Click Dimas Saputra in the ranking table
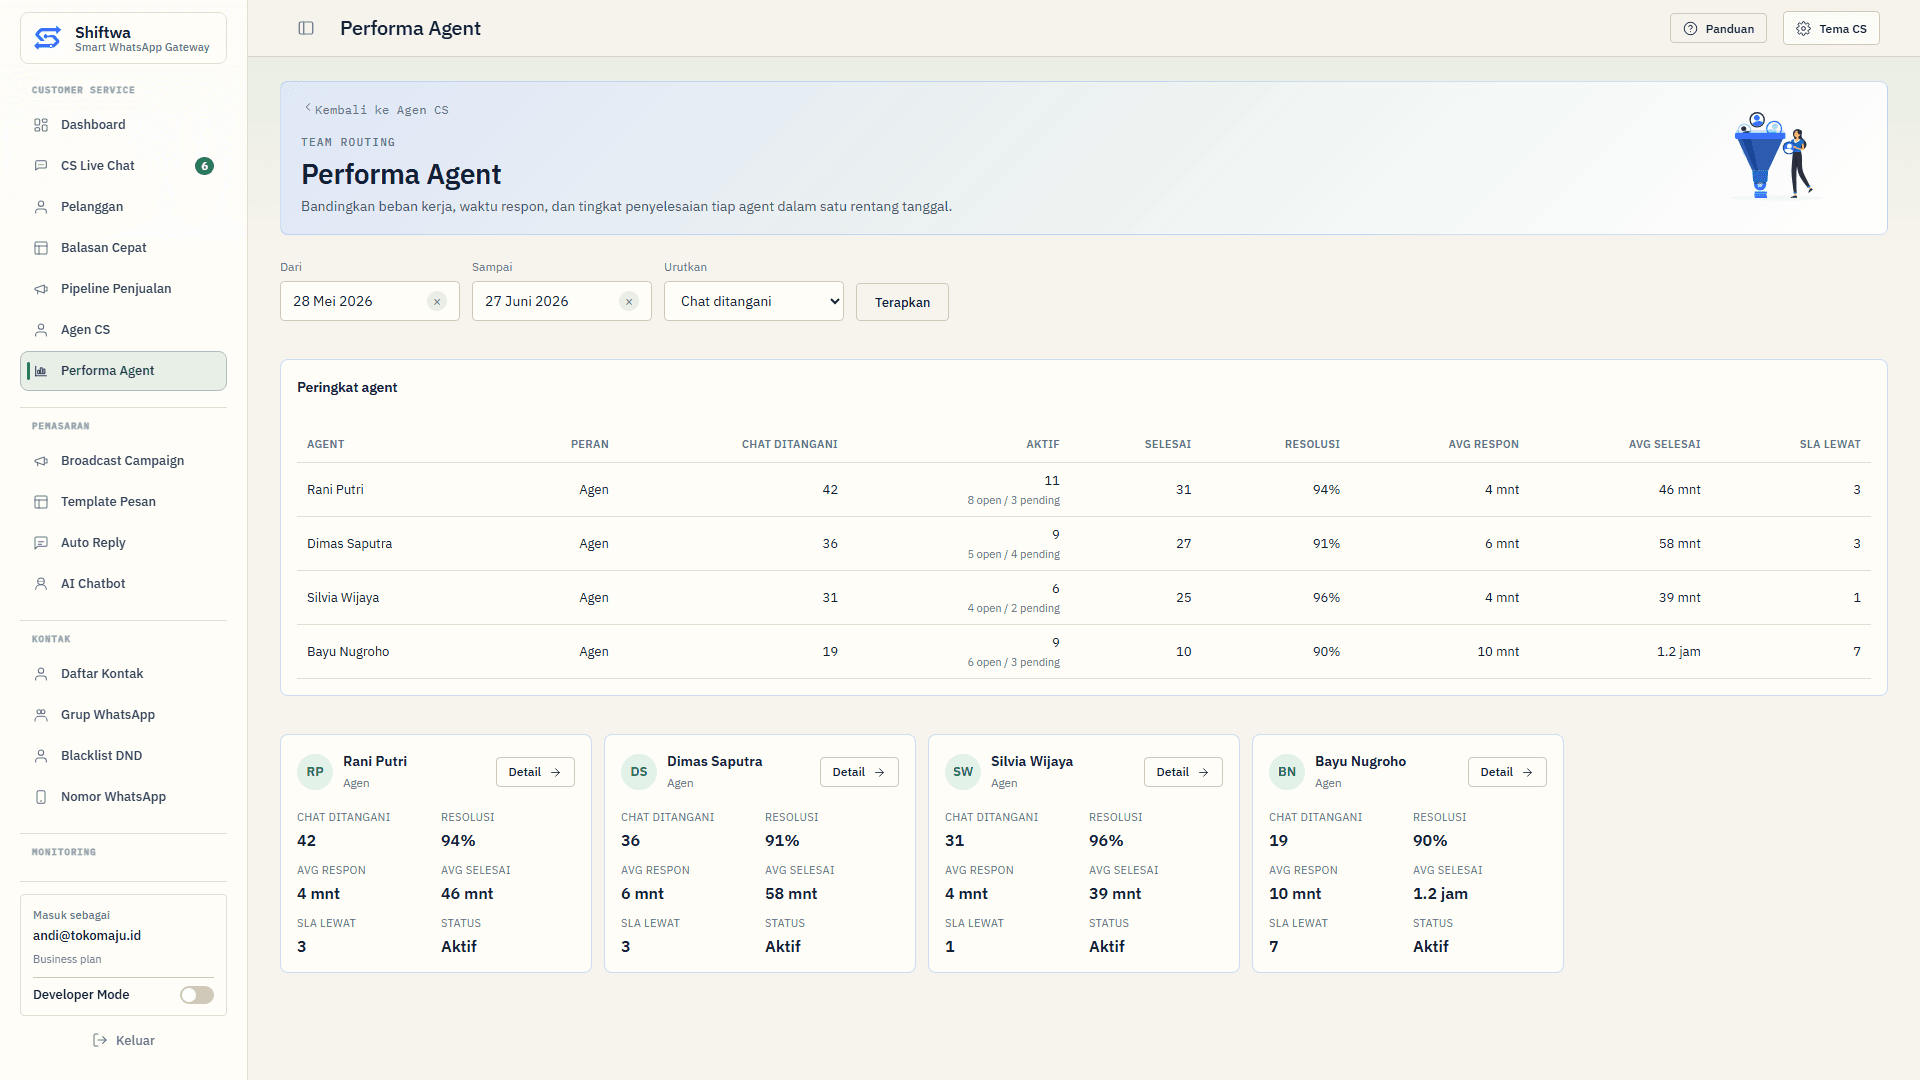1920x1080 pixels. pyautogui.click(x=349, y=544)
